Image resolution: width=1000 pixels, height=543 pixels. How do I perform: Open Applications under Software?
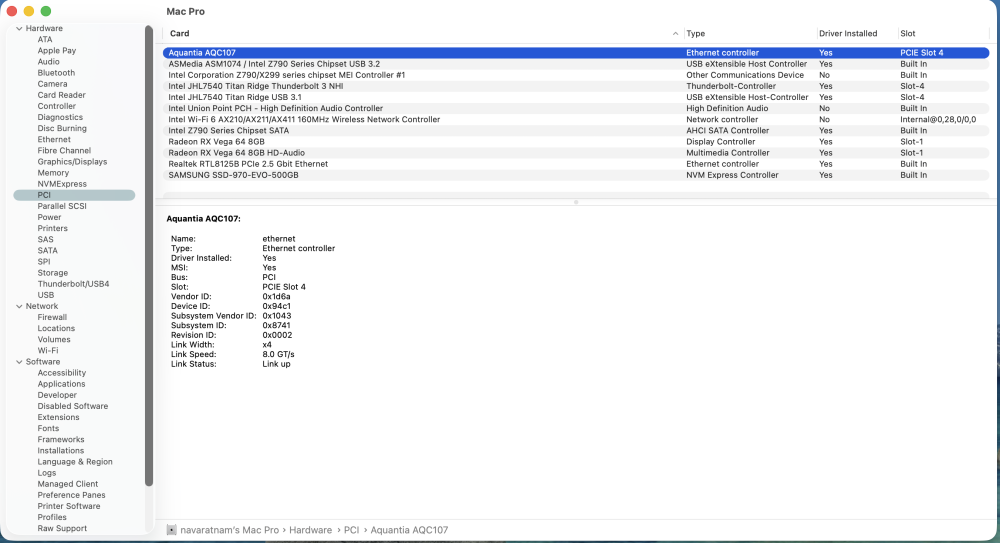pyautogui.click(x=61, y=384)
